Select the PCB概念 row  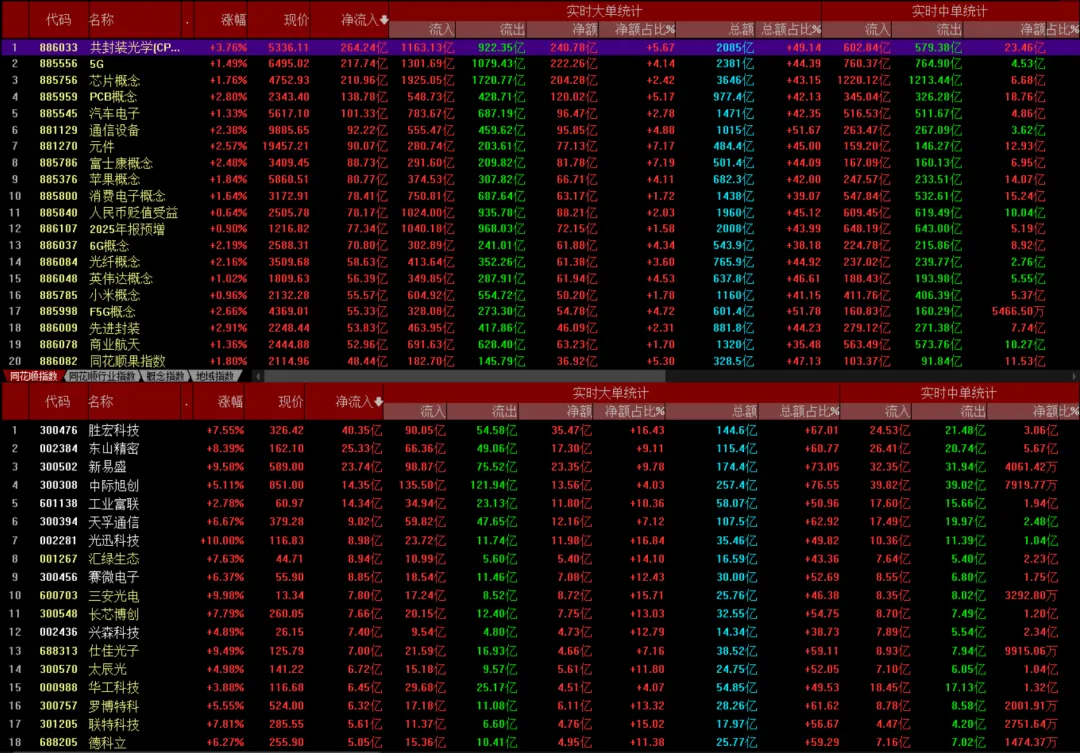coord(540,96)
